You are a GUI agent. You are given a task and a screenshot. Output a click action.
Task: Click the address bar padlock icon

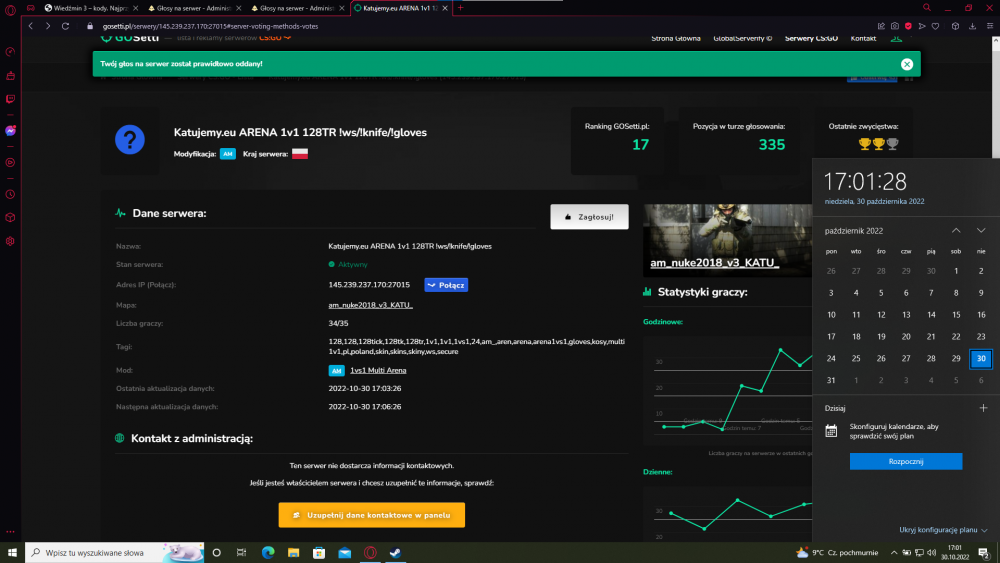(x=90, y=26)
